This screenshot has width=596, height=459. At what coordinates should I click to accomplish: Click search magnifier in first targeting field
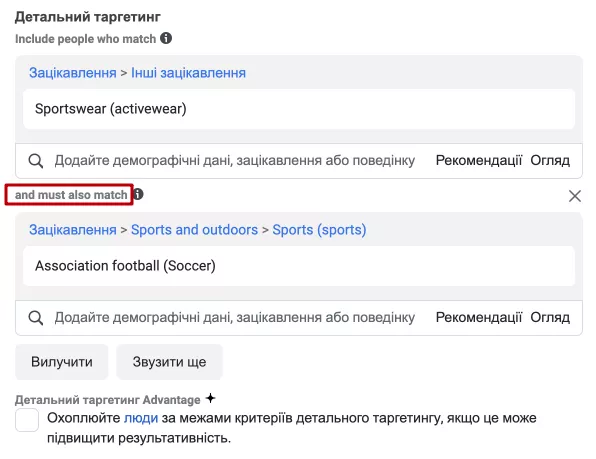click(x=36, y=161)
